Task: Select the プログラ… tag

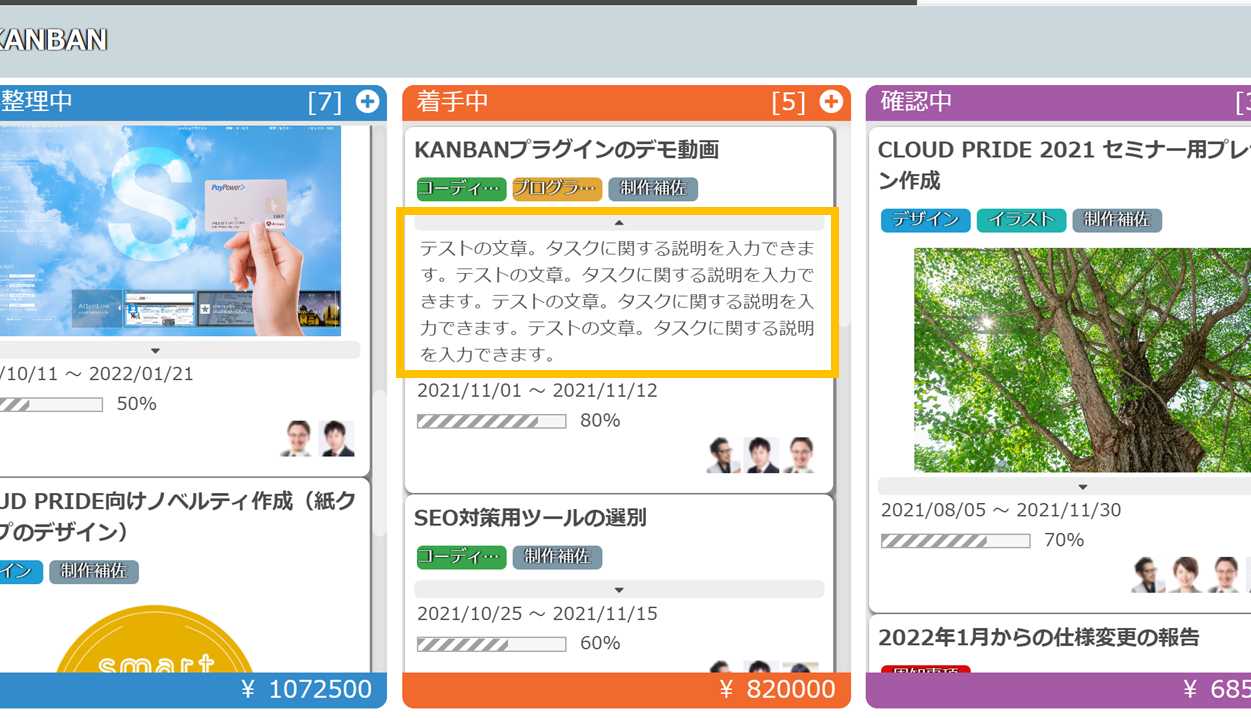Action: click(558, 189)
